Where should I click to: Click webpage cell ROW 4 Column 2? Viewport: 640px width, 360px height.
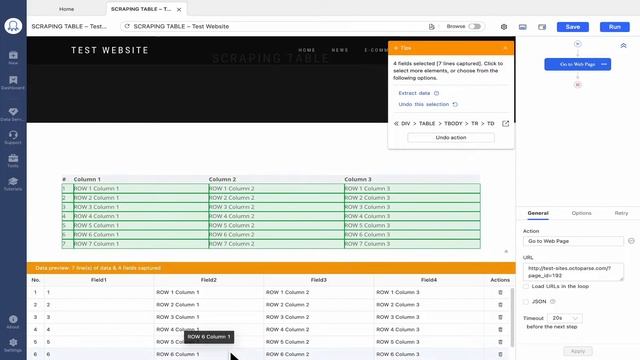pyautogui.click(x=276, y=216)
